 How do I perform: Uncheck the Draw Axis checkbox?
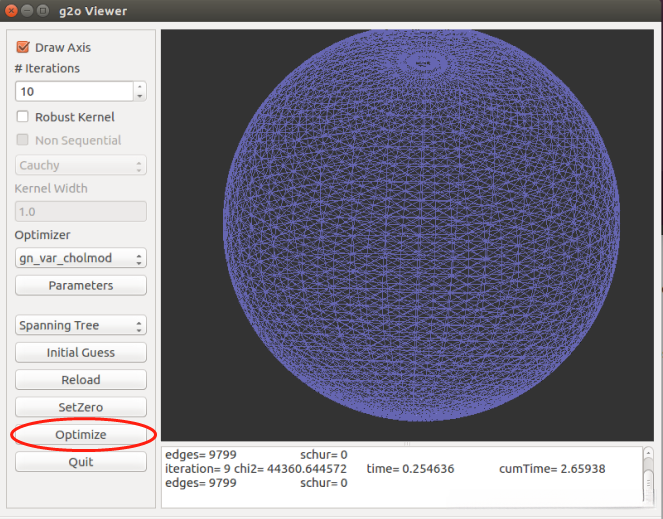click(23, 47)
